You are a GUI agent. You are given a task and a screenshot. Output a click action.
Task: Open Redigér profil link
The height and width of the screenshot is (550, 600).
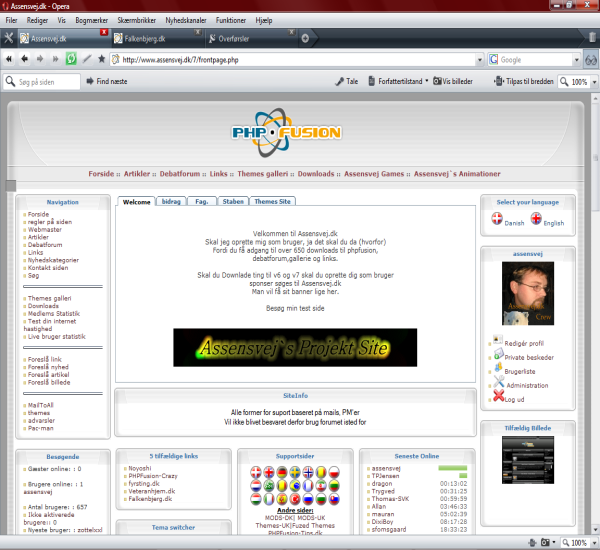coord(524,343)
